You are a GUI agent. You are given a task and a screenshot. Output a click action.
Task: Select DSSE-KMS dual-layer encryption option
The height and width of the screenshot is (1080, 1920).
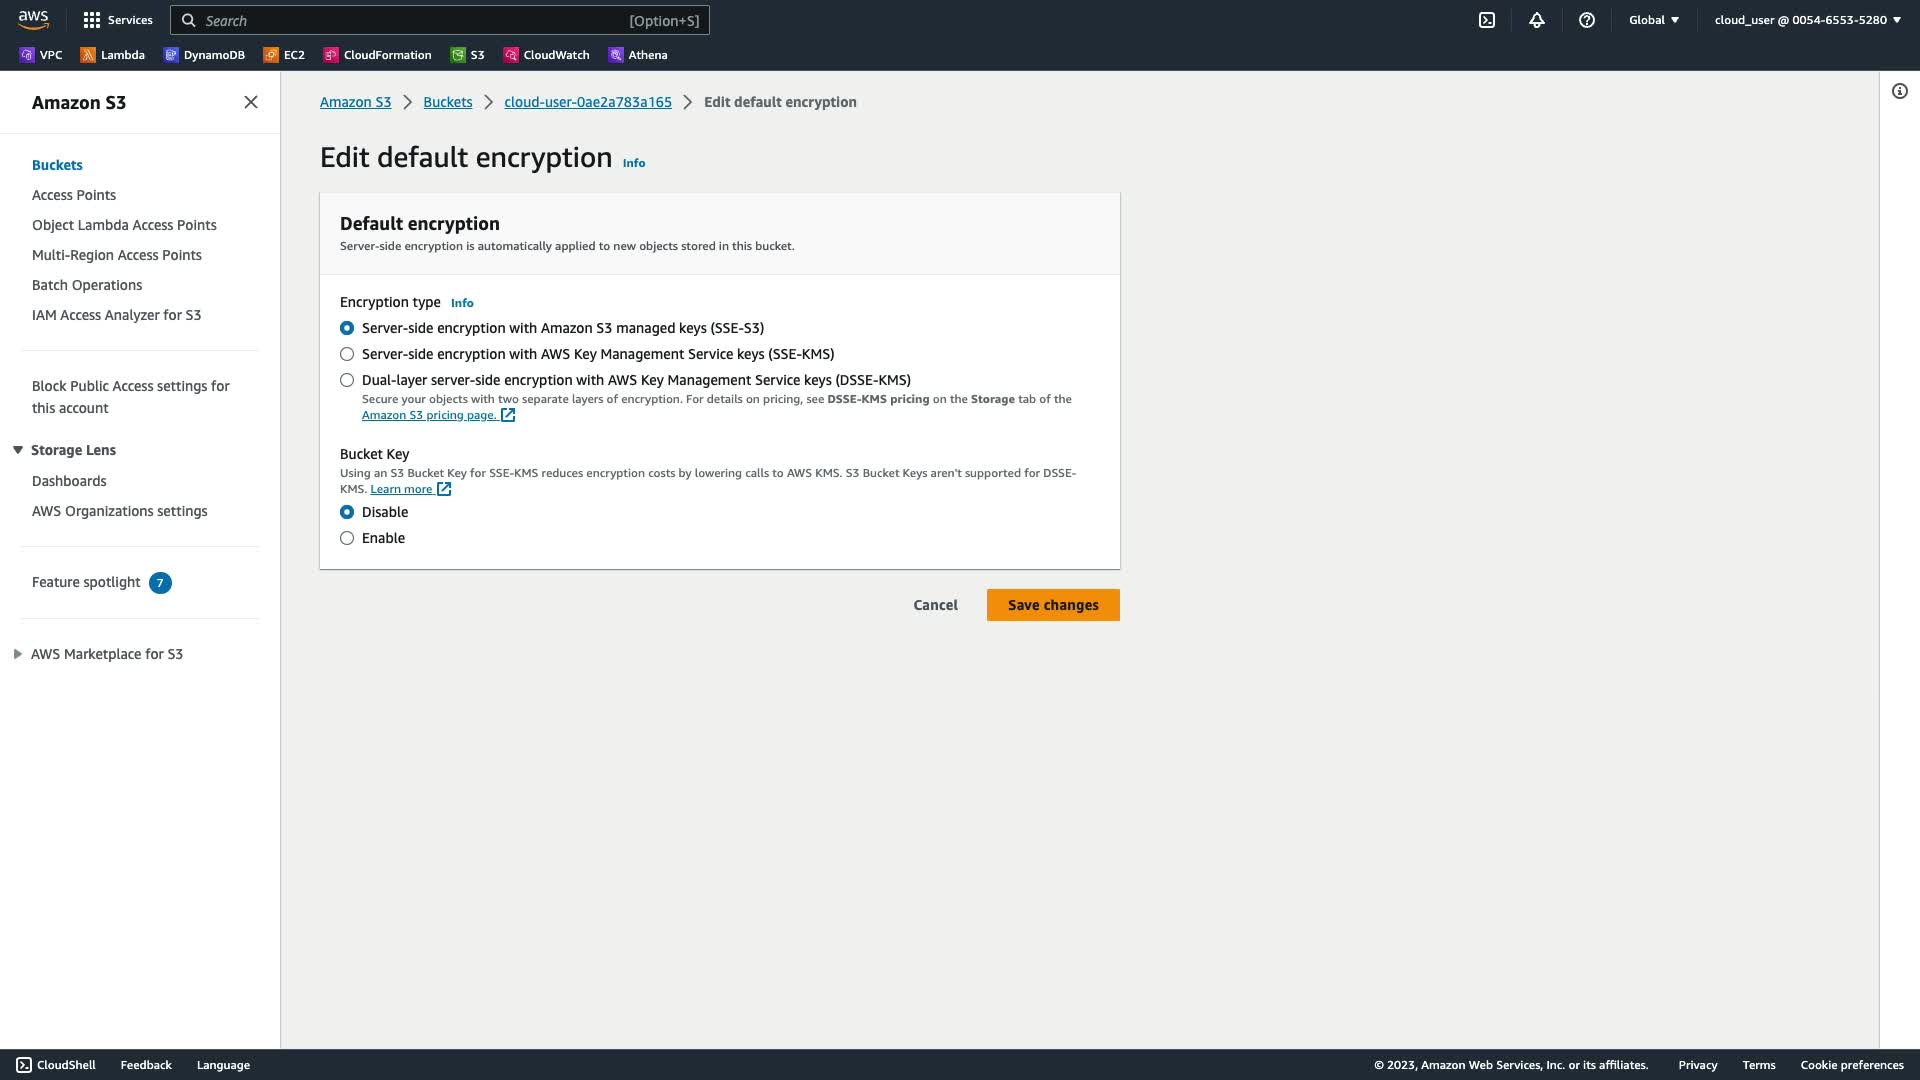(347, 380)
